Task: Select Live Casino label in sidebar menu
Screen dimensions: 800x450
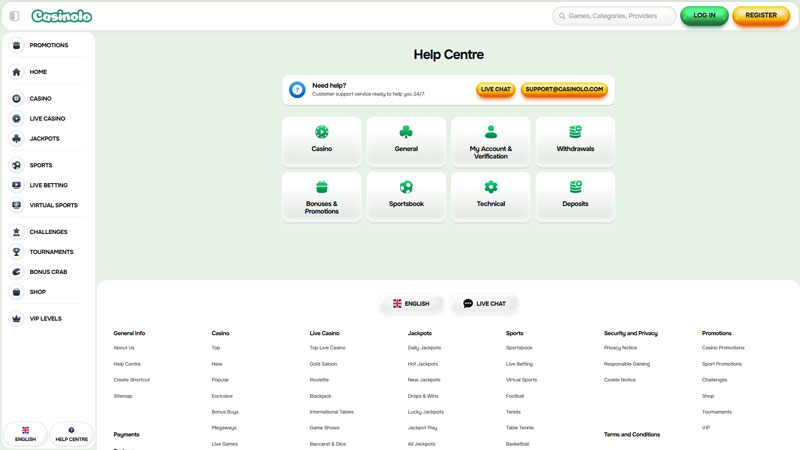Action: coord(47,118)
